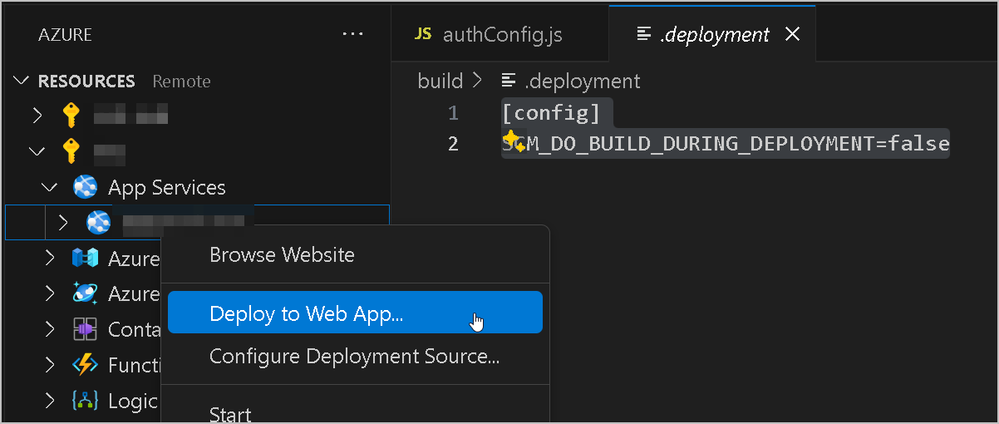Collapse the App Services group
Image resolution: width=999 pixels, height=424 pixels.
tap(49, 187)
